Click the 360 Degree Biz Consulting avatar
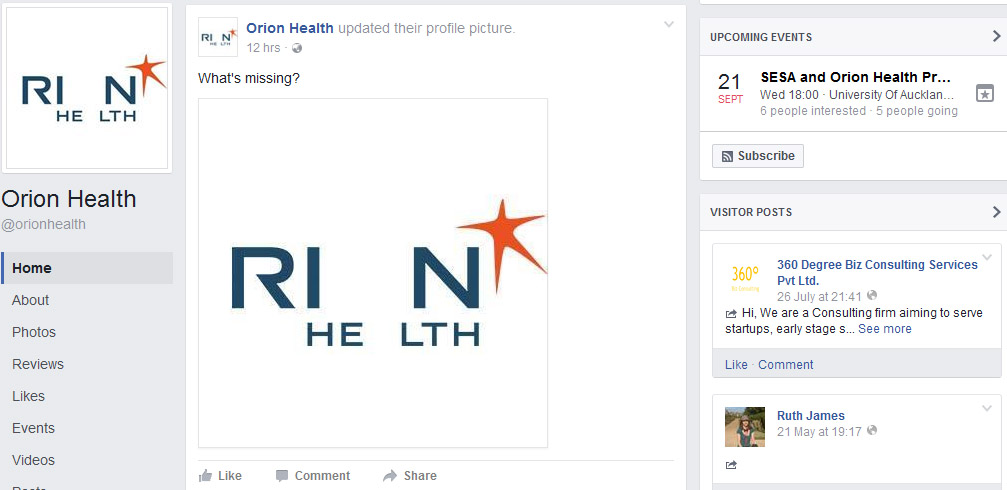This screenshot has width=1007, height=490. coord(745,279)
